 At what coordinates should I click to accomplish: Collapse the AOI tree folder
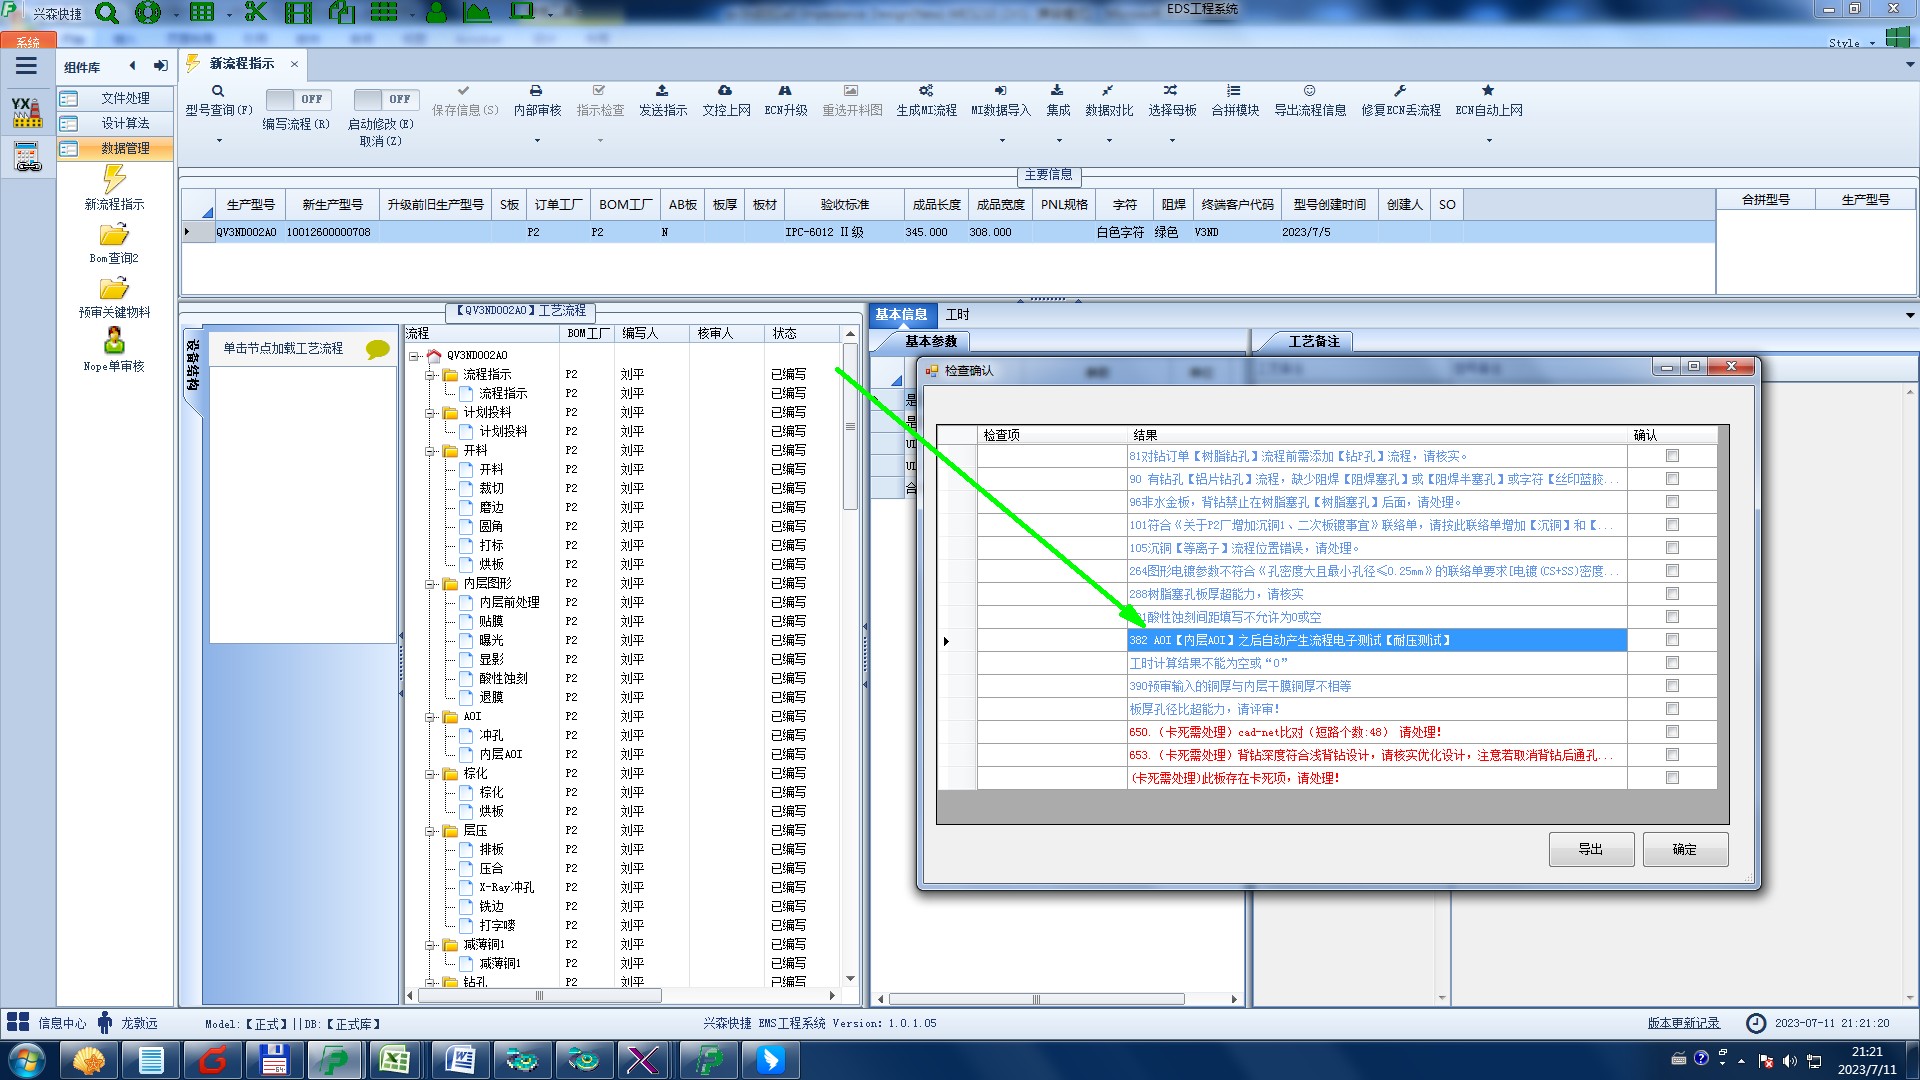tap(430, 717)
